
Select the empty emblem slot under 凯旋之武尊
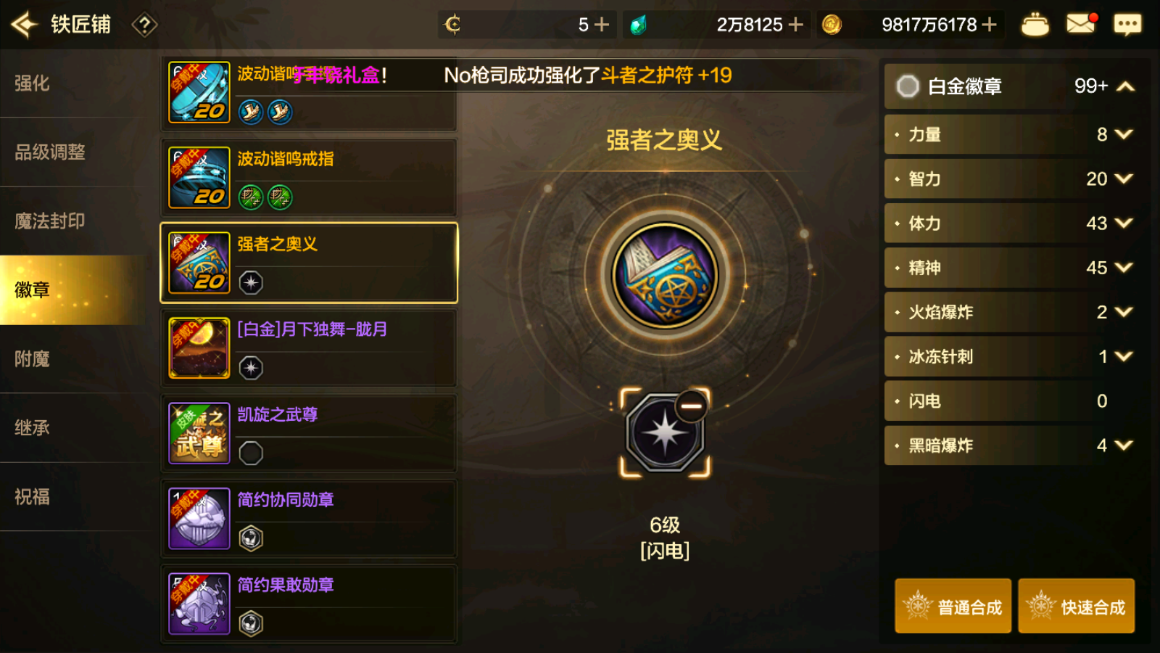tap(251, 453)
